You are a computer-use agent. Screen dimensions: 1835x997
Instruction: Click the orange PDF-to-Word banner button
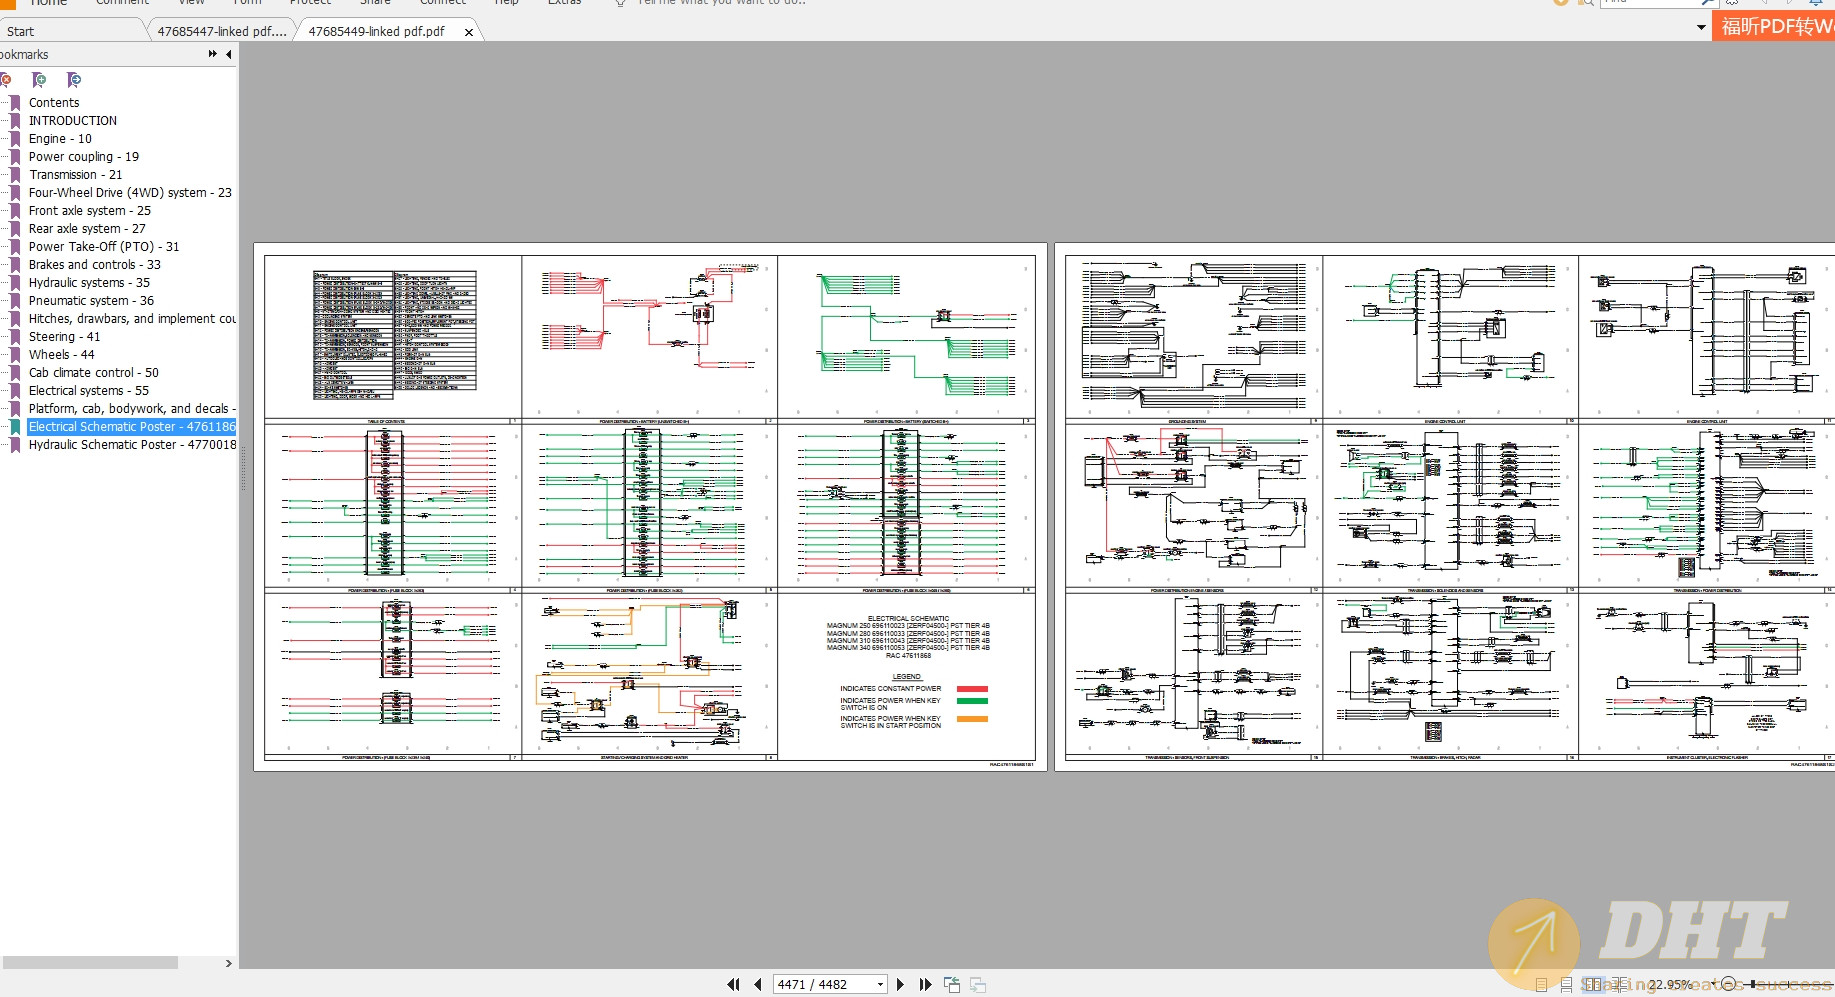pos(1773,26)
